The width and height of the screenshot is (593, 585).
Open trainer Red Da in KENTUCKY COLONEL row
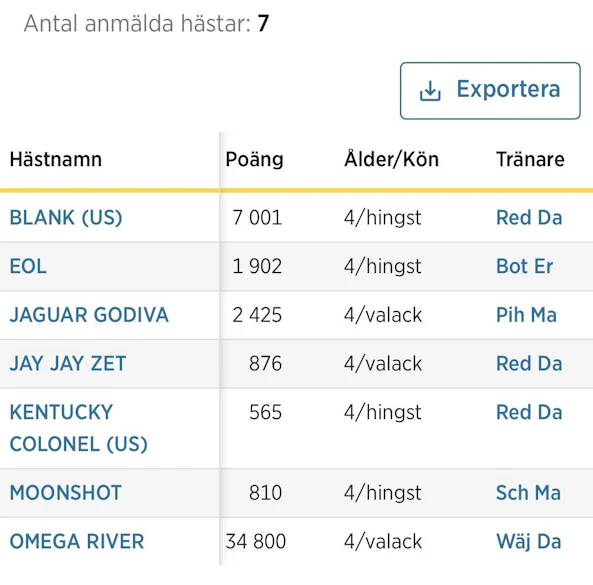point(529,412)
